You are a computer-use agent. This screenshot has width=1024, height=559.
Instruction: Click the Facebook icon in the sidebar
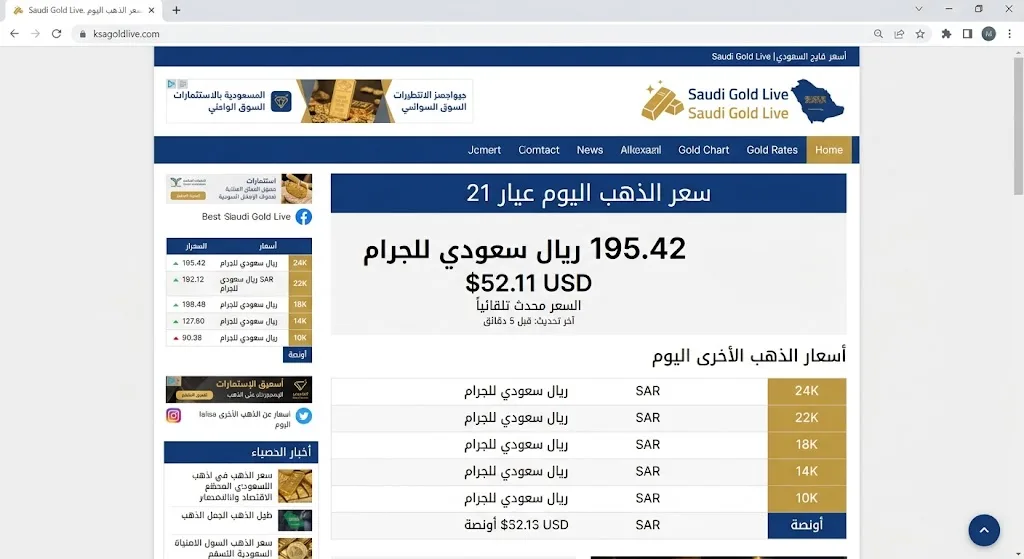coord(304,217)
